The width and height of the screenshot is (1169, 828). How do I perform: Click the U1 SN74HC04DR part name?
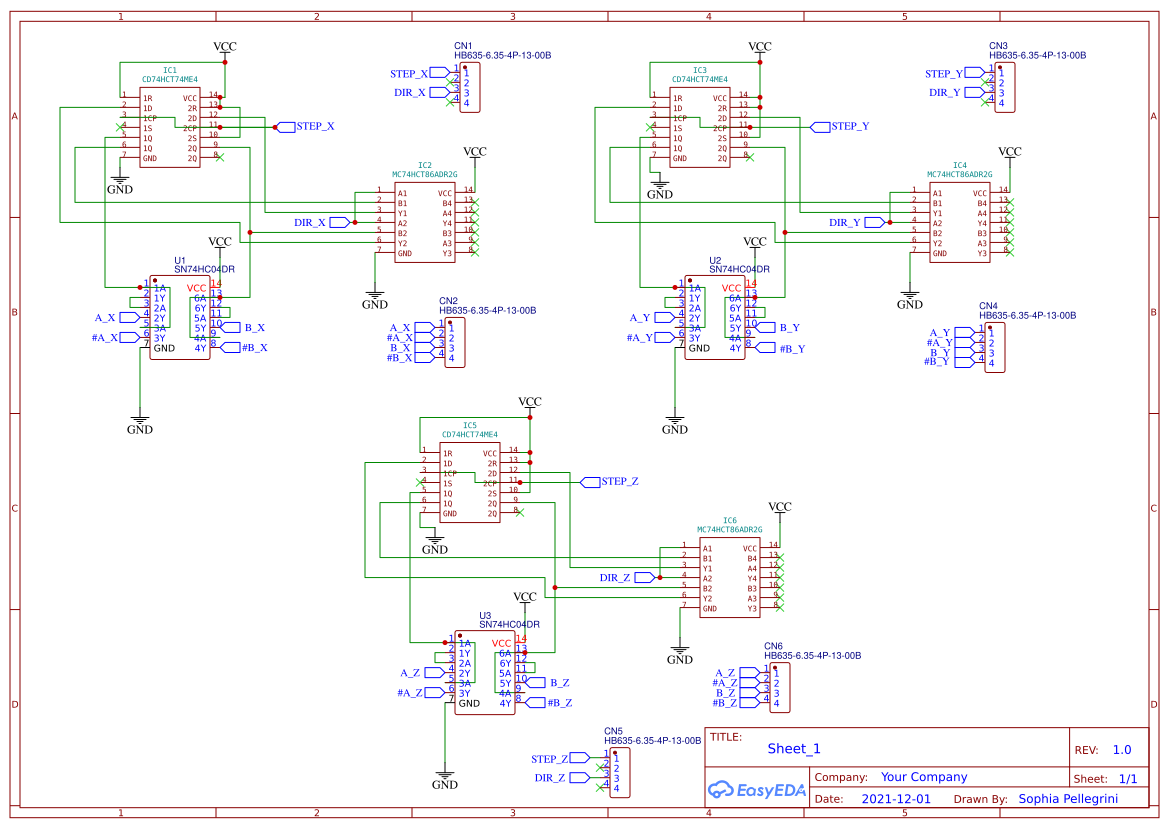[204, 270]
